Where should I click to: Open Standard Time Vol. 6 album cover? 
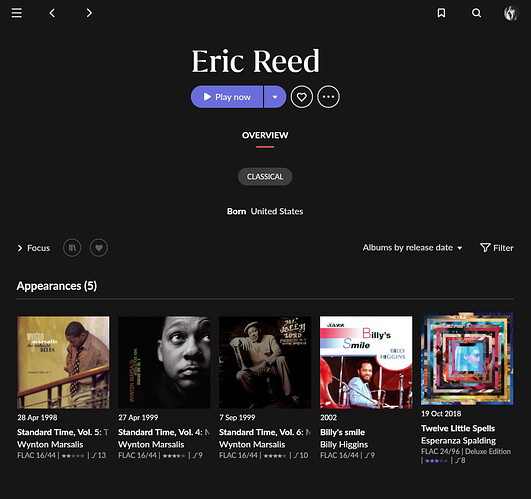coord(265,362)
